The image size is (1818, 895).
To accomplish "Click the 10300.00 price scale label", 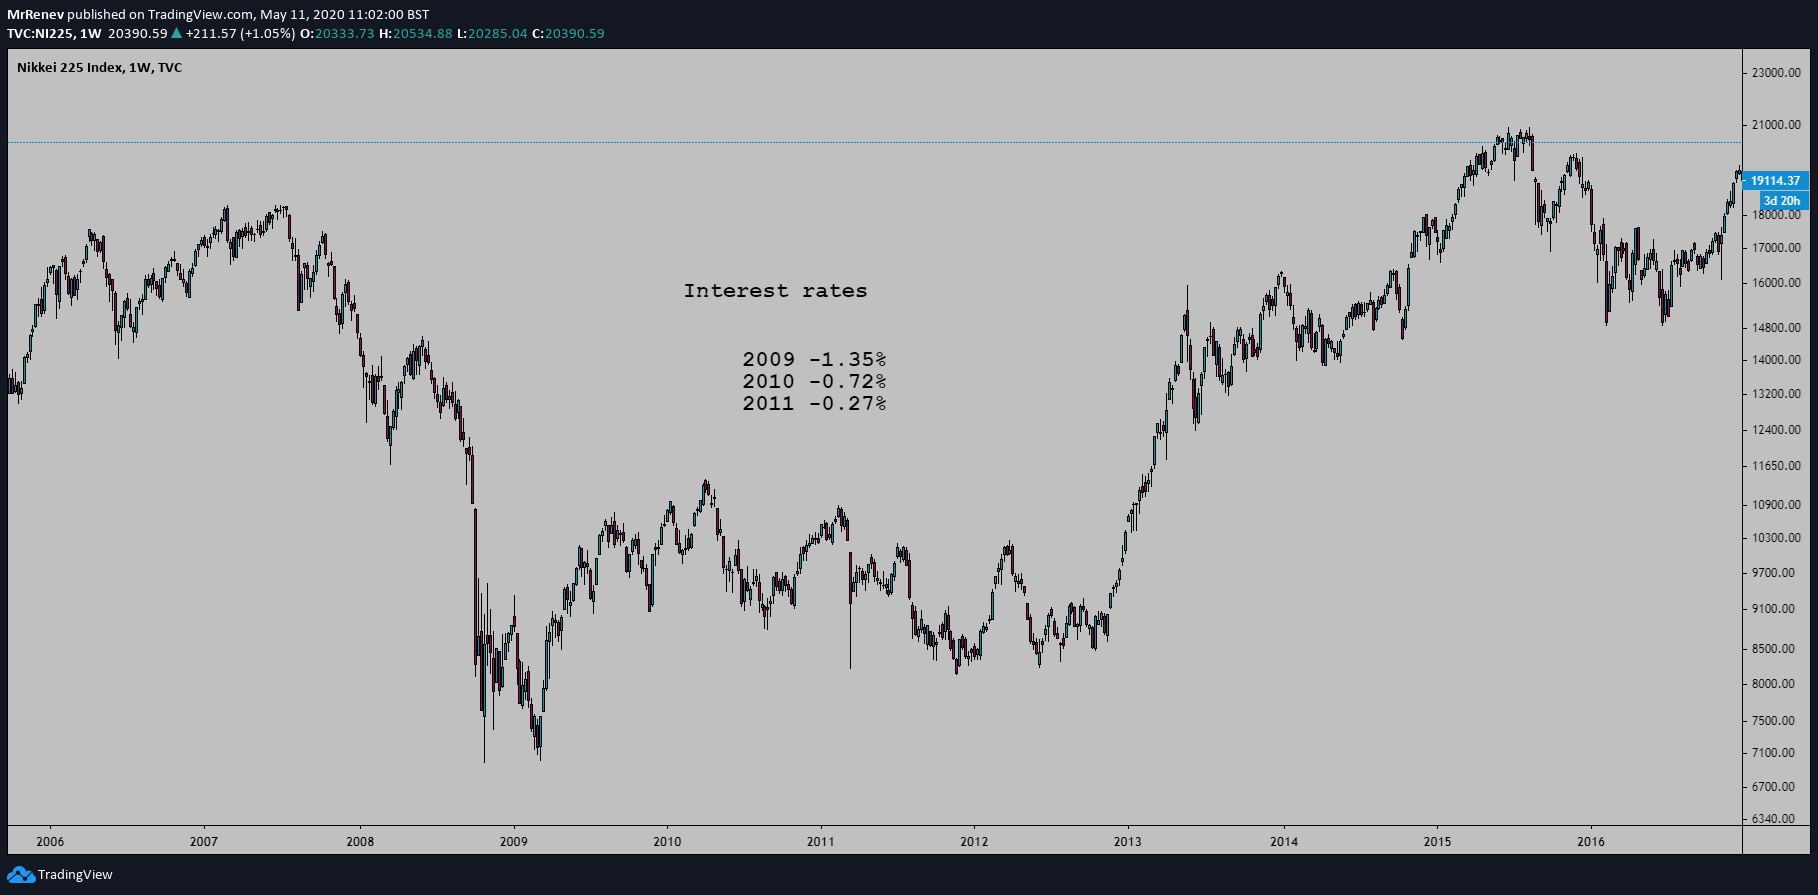I will tap(1776, 538).
